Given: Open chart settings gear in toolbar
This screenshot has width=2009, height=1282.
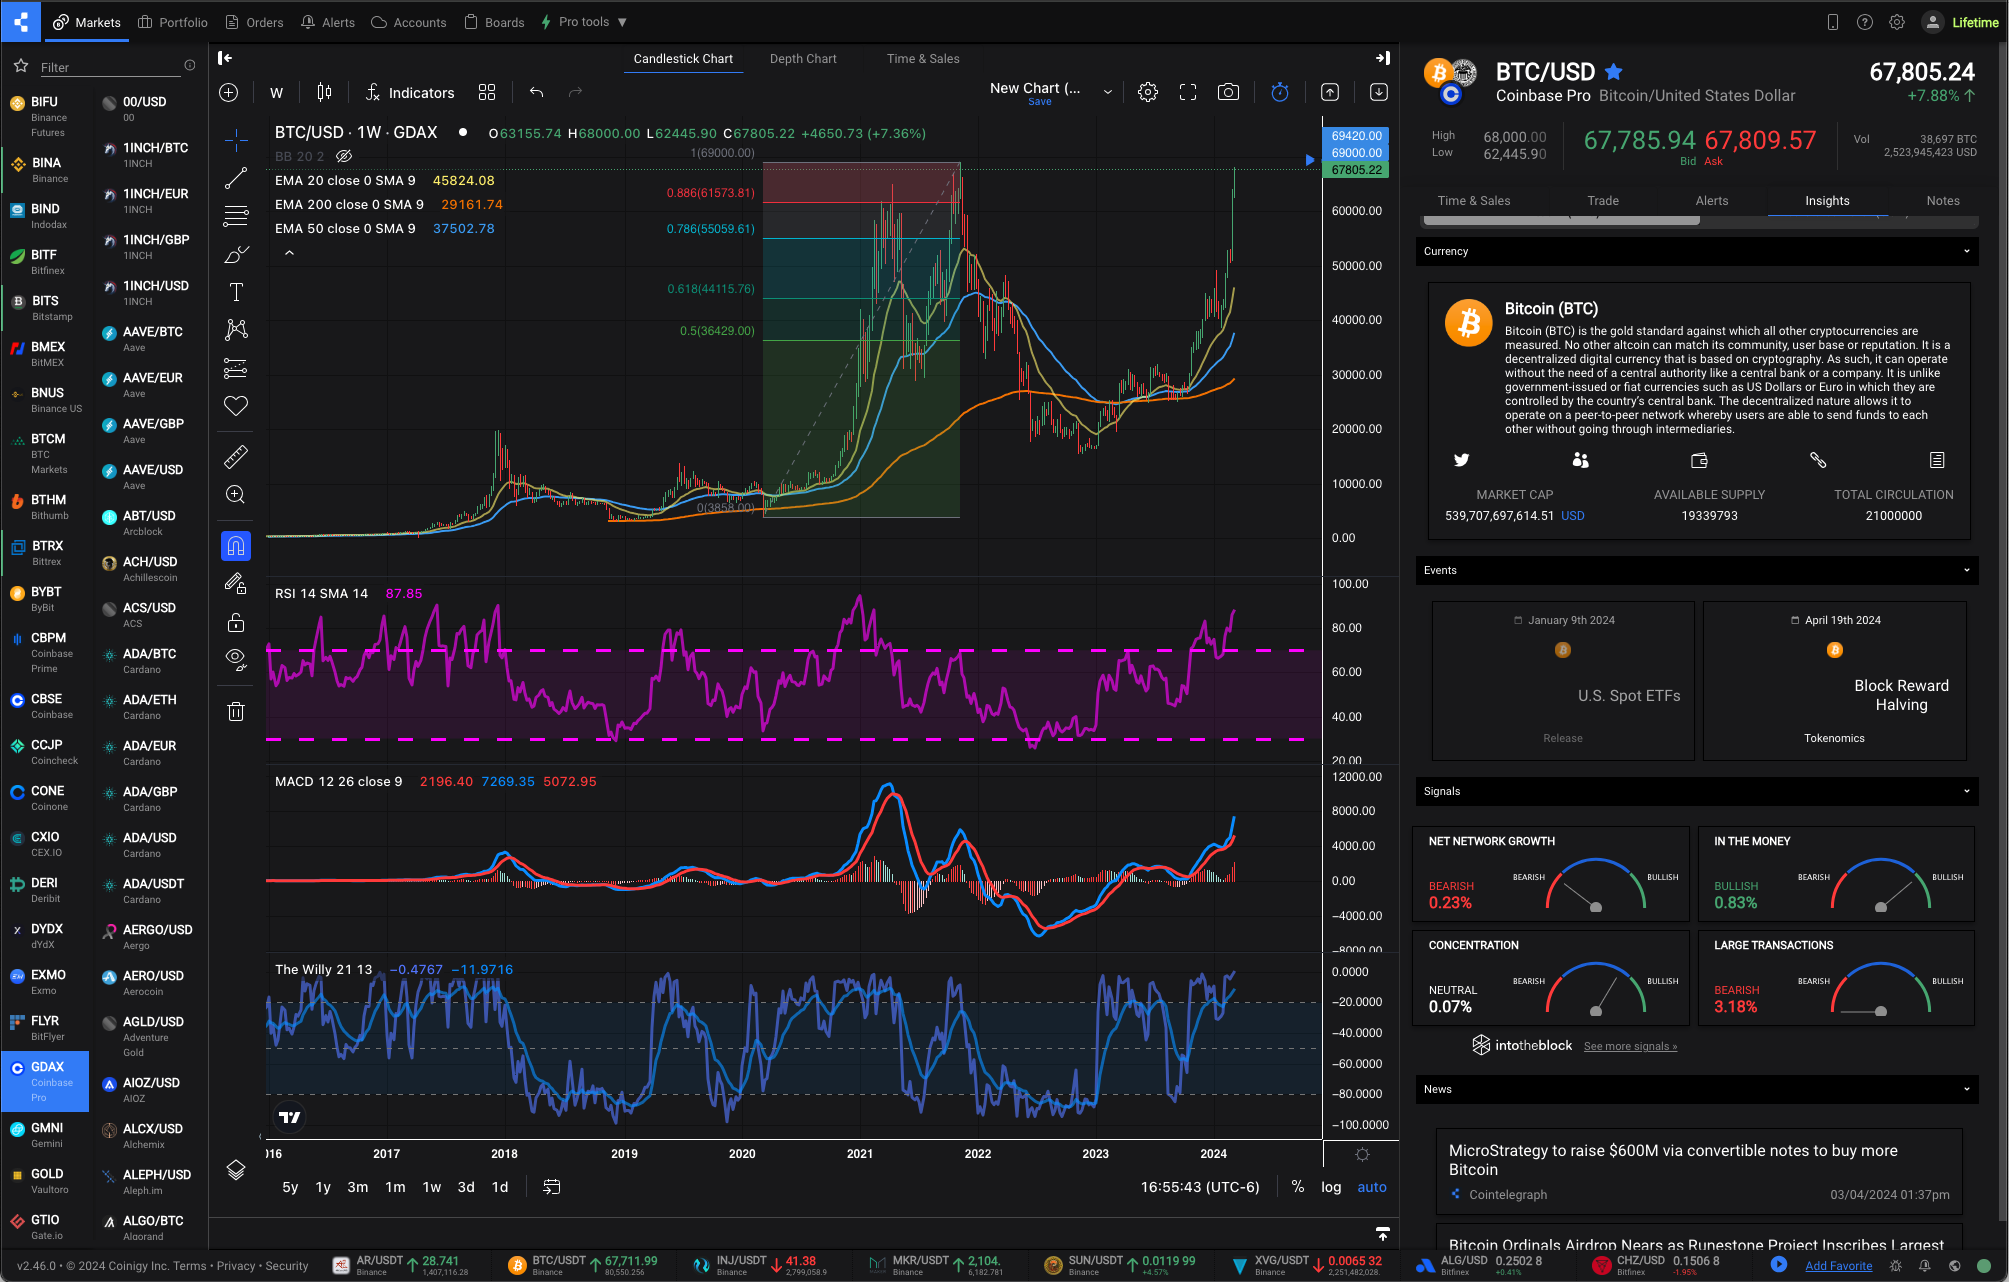Looking at the screenshot, I should pos(1148,92).
